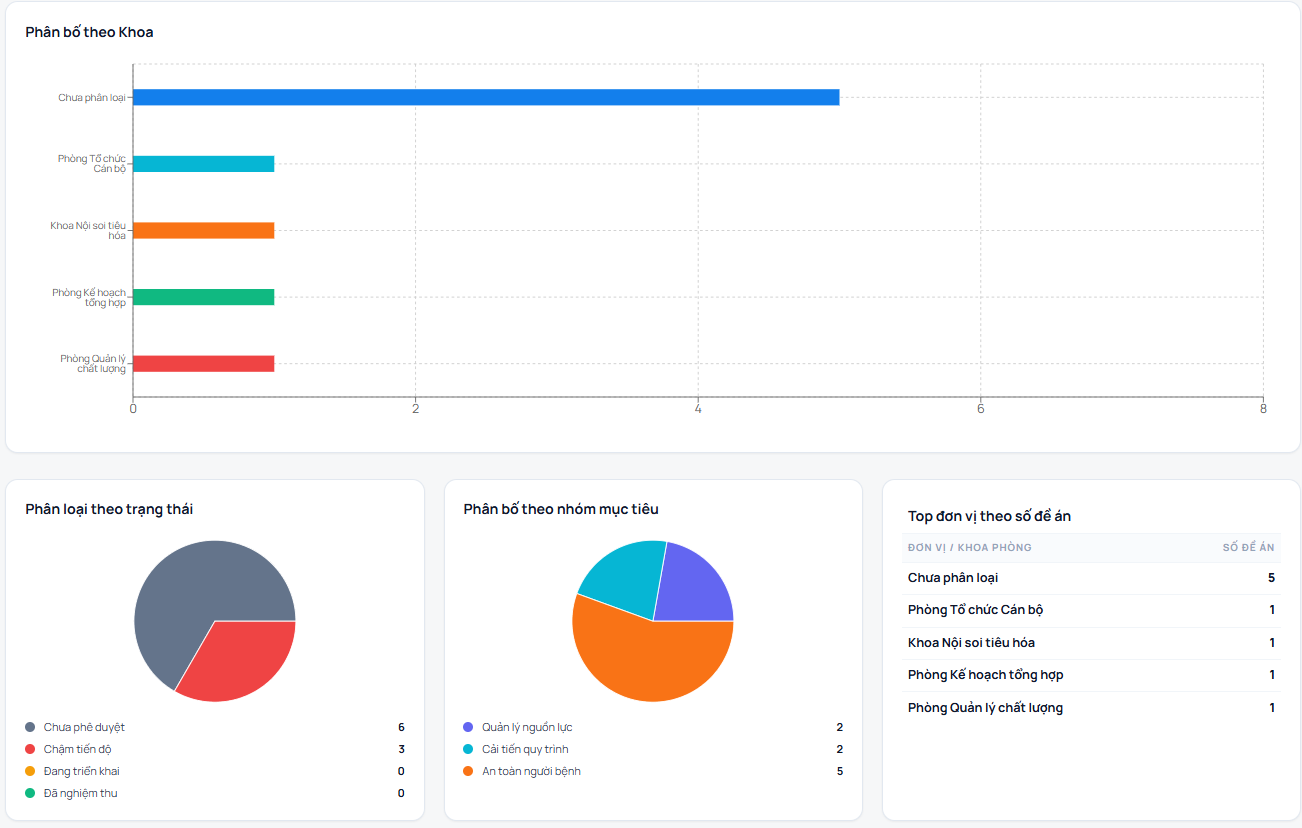The image size is (1302, 828).
Task: Click the ĐƠN VỊ / KHOA PHÒNG column header
Action: pos(969,547)
